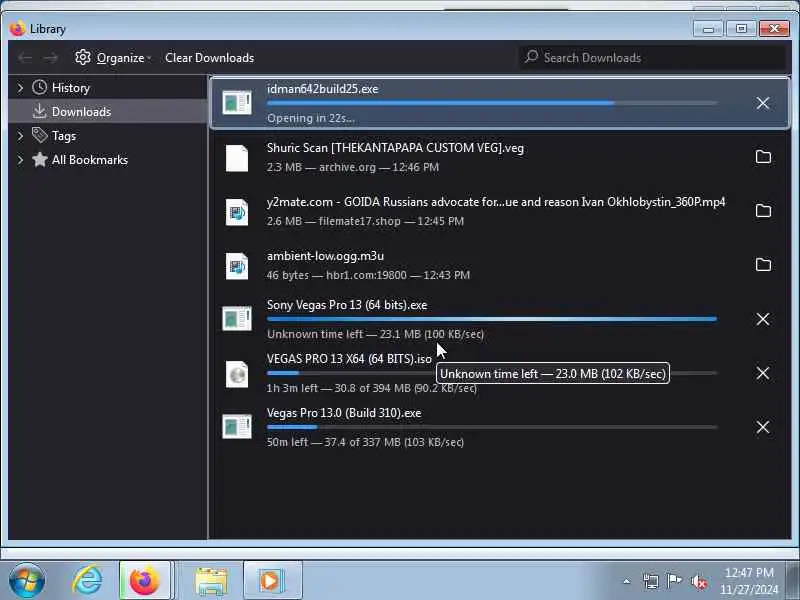Click the '2.6 MB — filemate17.shop' details

[x=365, y=221]
